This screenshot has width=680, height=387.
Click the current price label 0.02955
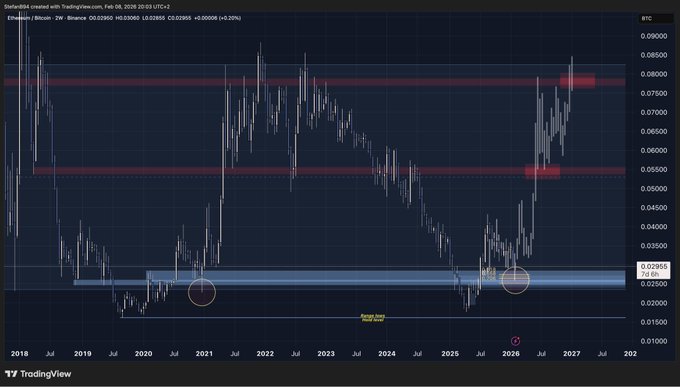click(654, 266)
